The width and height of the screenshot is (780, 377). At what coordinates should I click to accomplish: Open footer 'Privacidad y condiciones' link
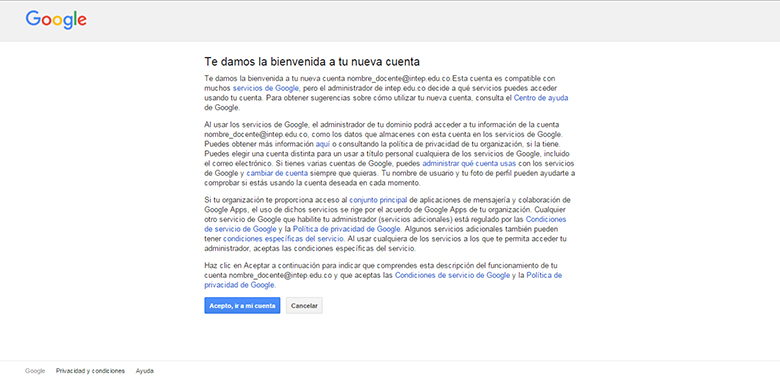(x=91, y=371)
